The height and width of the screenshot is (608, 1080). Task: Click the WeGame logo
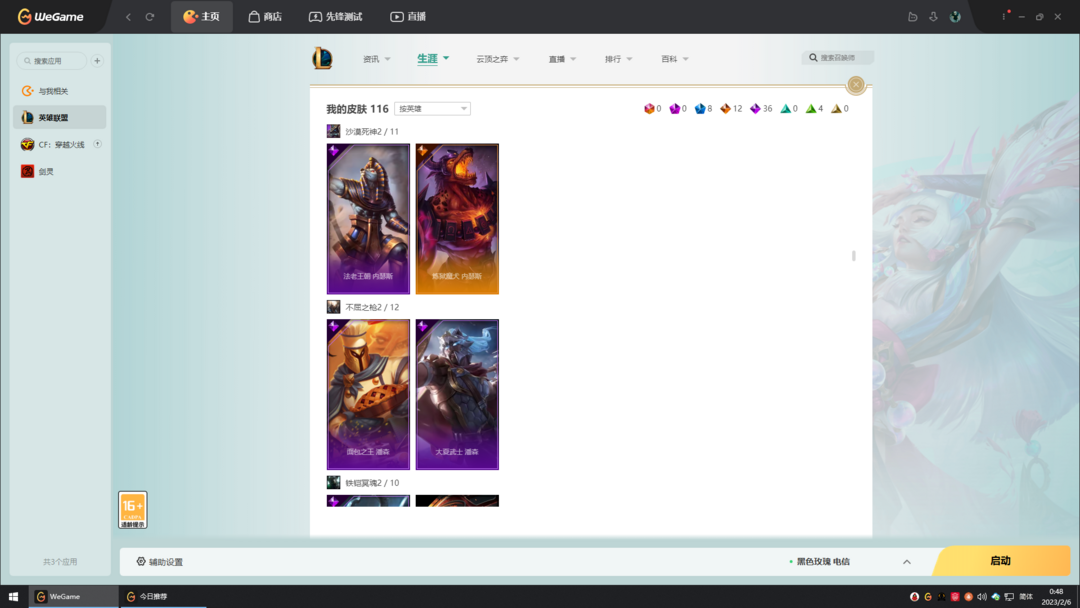pos(50,17)
